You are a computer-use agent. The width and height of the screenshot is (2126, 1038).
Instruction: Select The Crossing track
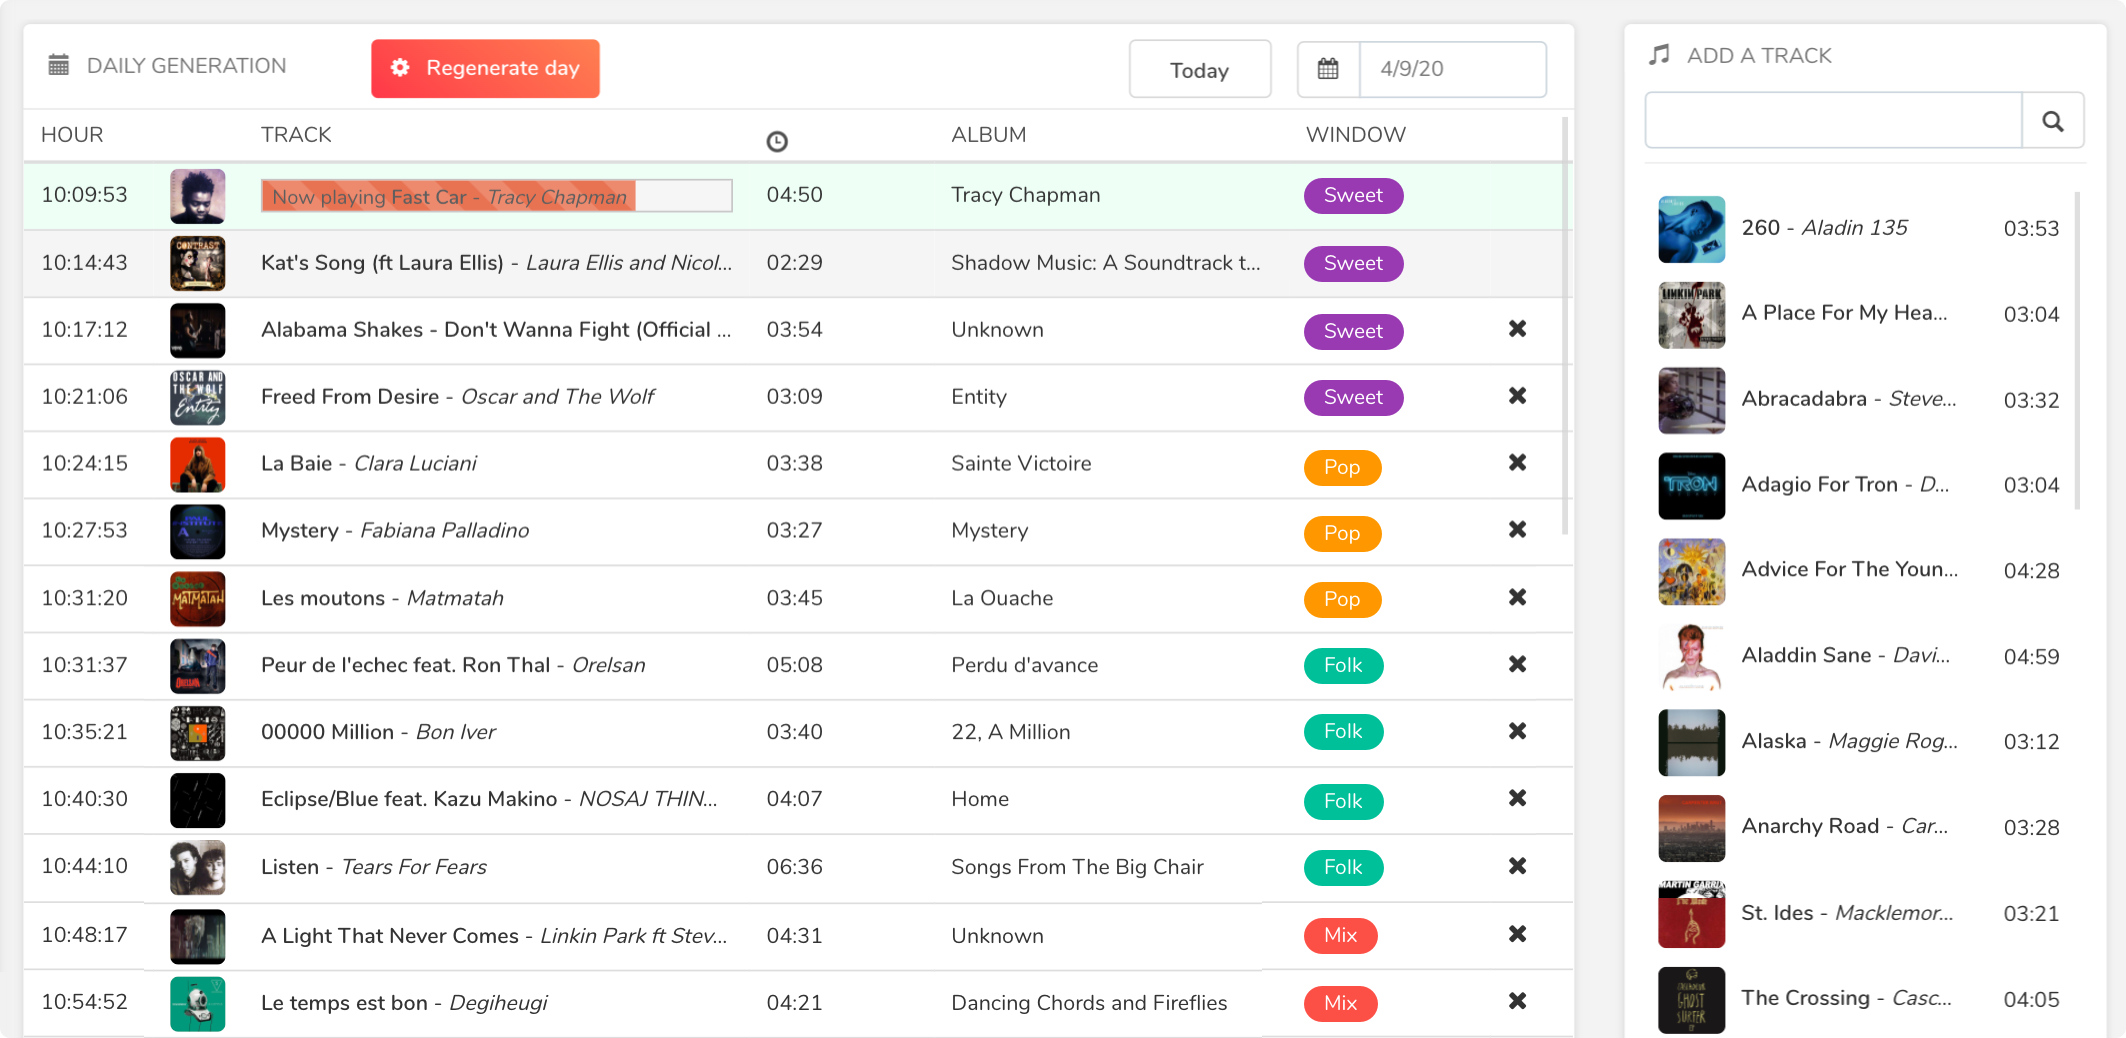(x=1859, y=999)
